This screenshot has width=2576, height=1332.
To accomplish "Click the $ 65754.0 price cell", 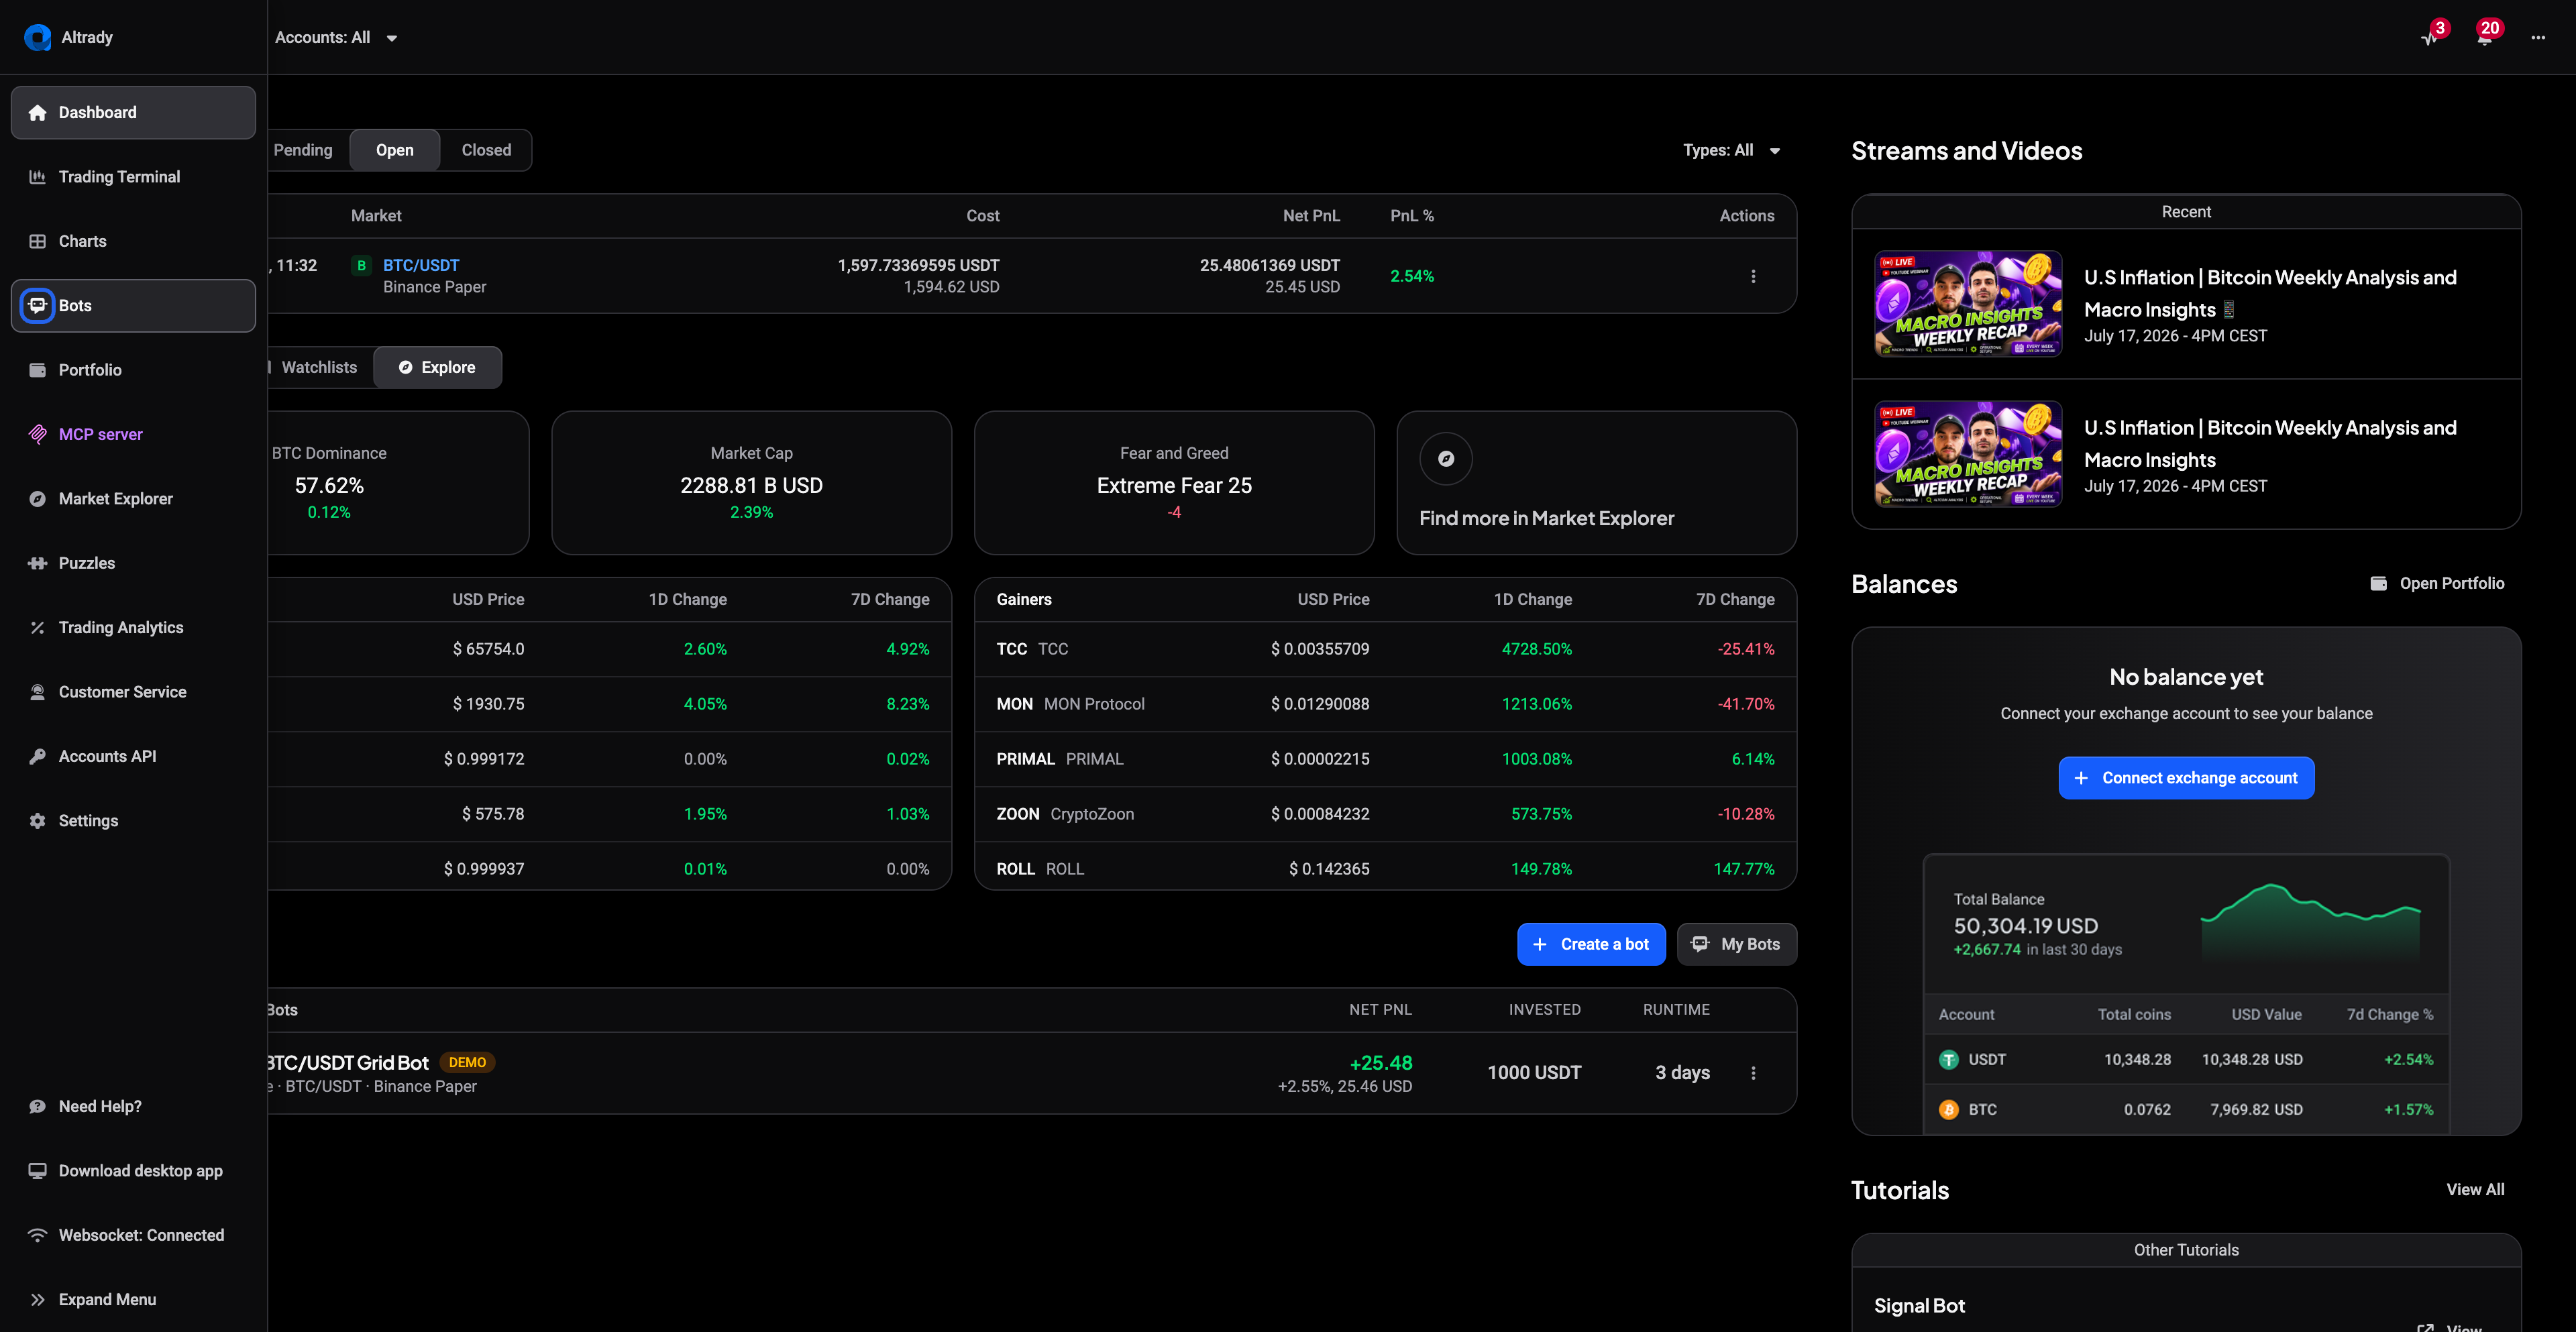I will coord(488,649).
